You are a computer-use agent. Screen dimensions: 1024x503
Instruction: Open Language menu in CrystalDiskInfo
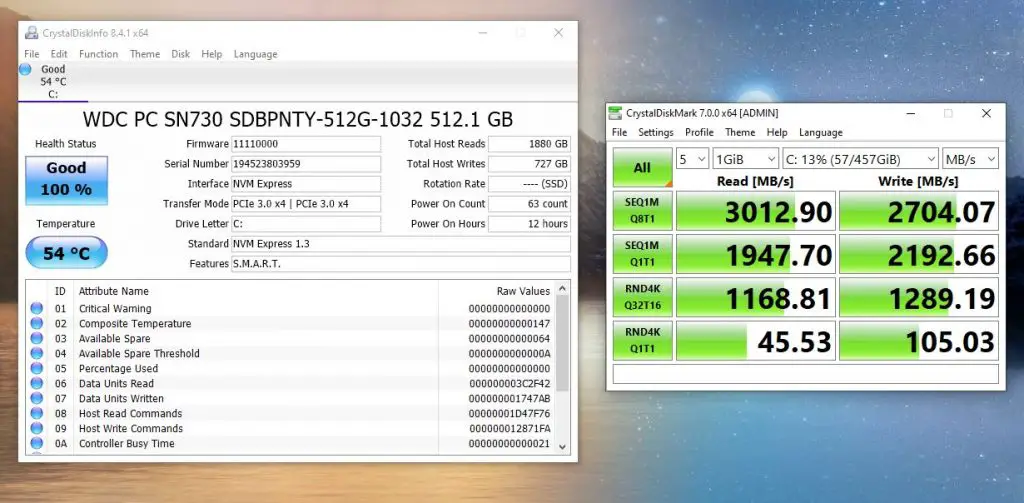click(x=255, y=54)
